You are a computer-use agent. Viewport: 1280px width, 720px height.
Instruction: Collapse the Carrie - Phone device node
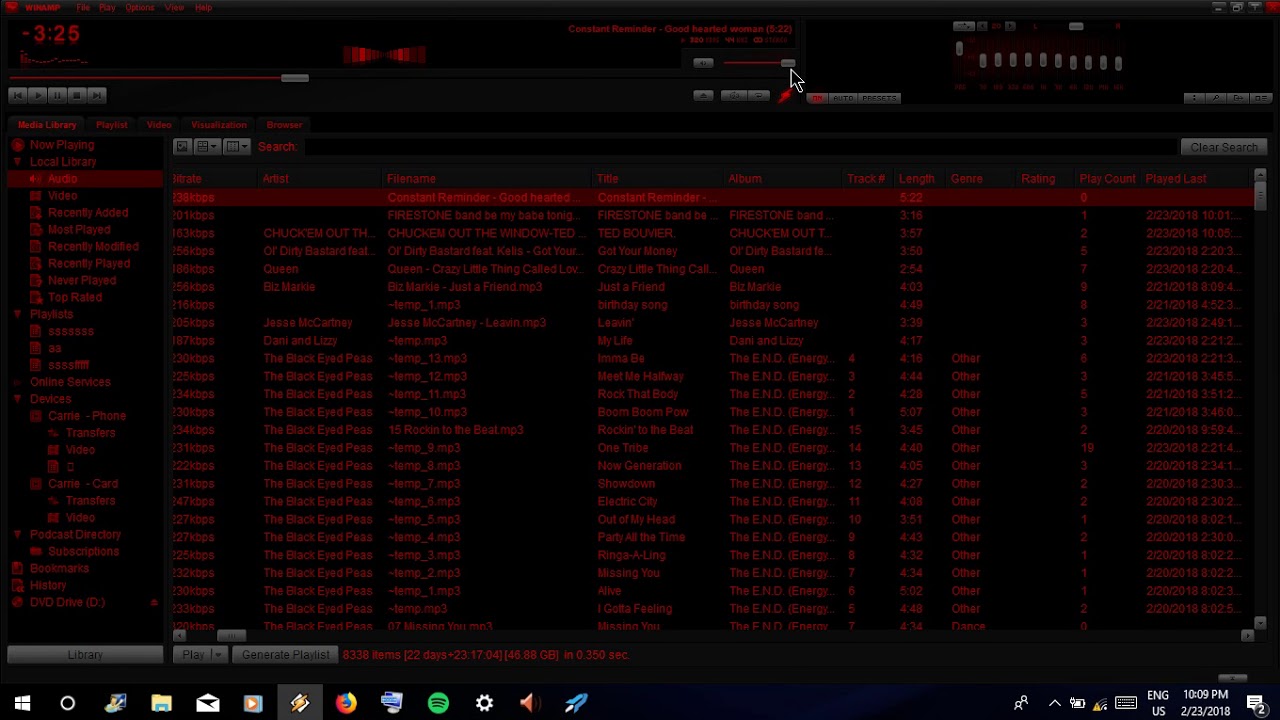36,417
